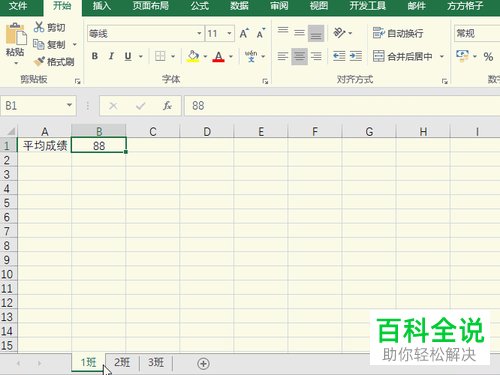Open copy options dropdown arrow
500x375 pixels.
(x=75, y=44)
